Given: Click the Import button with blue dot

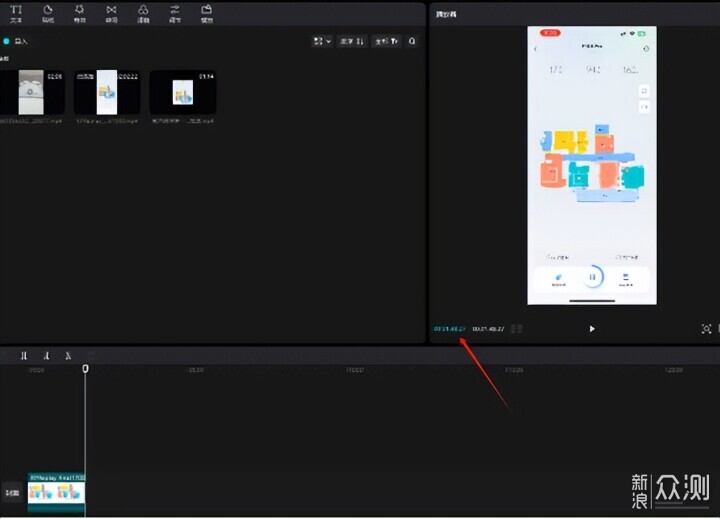Looking at the screenshot, I should [15, 41].
